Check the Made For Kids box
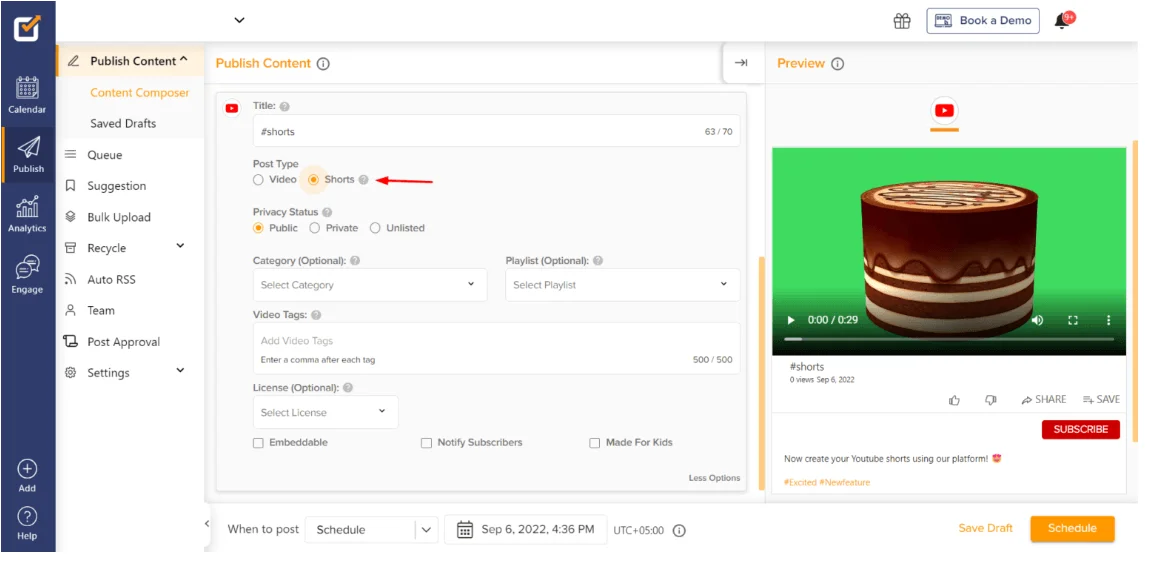Screen dimensions: 1160x574 point(595,443)
